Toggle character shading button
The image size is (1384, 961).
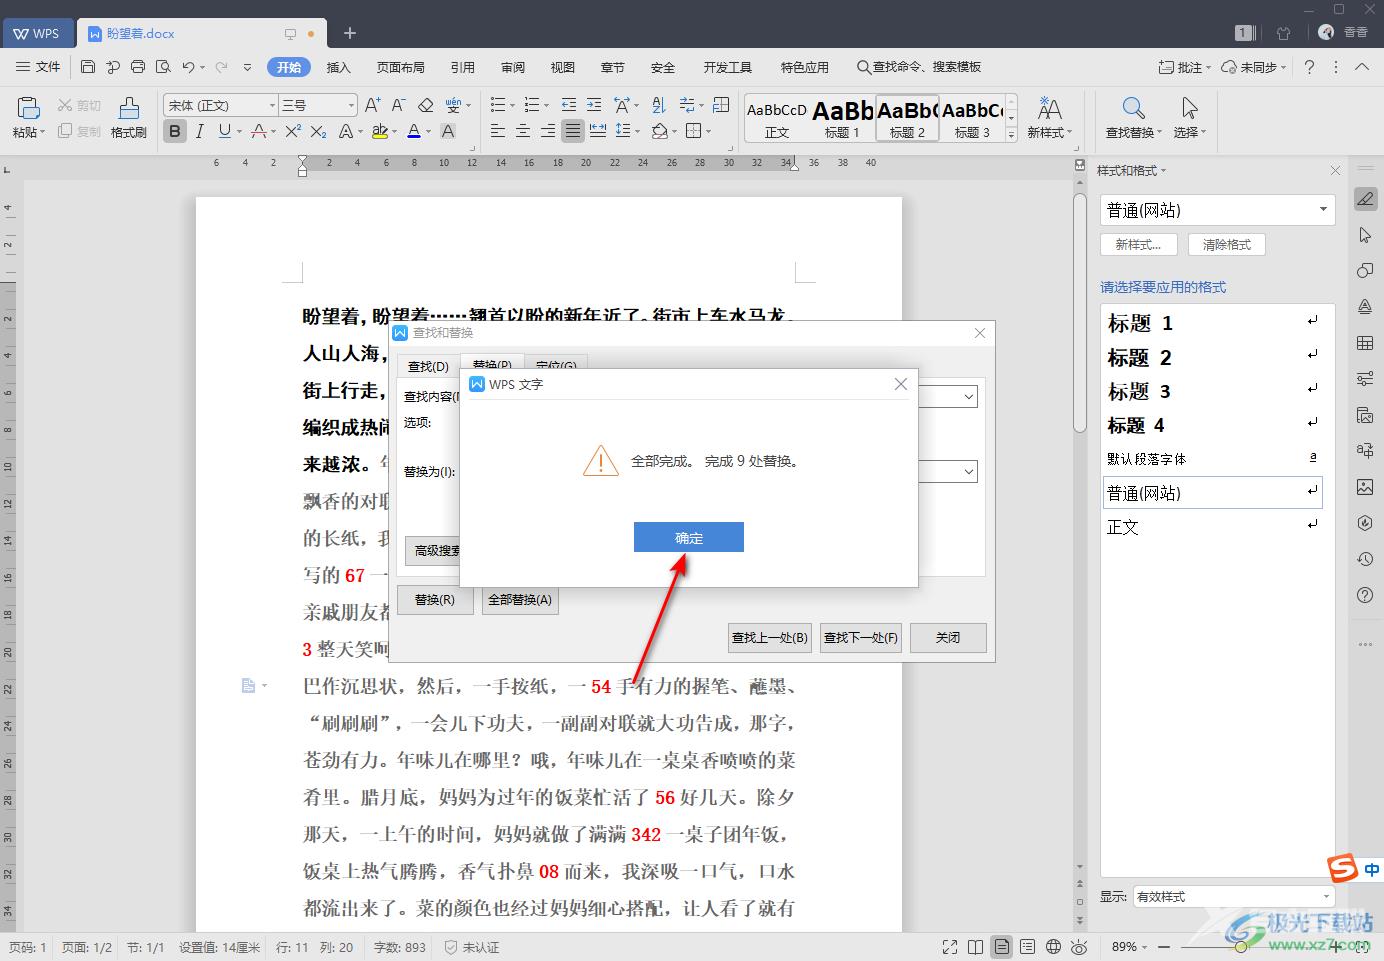pos(448,131)
